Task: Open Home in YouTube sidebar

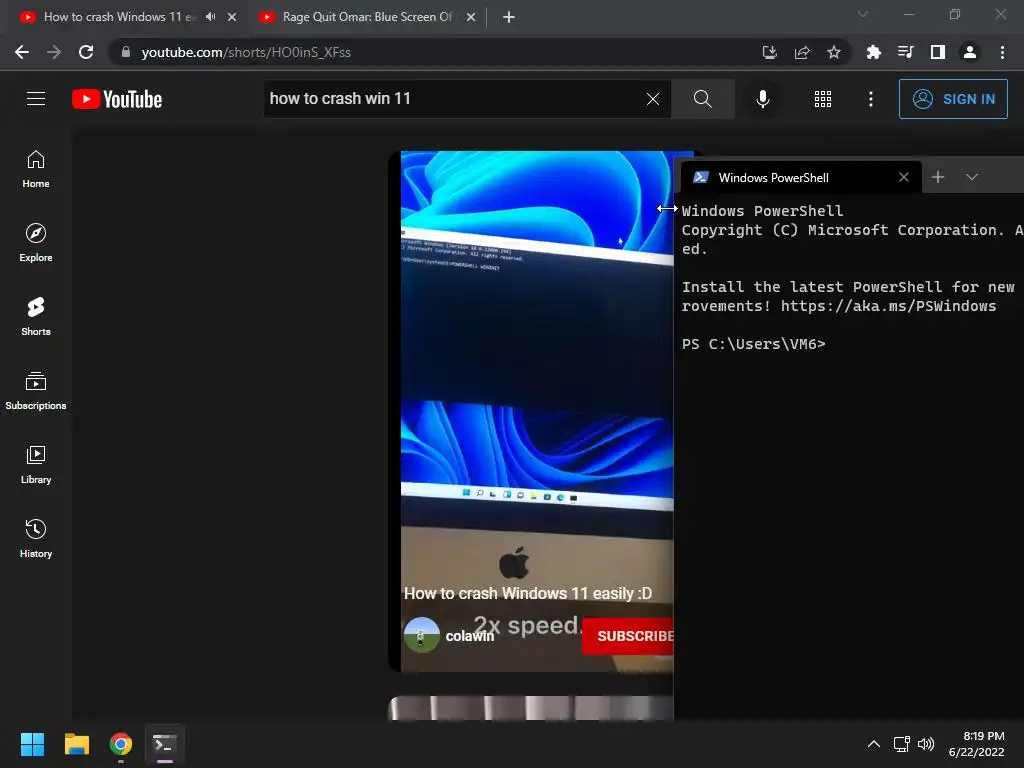Action: [x=36, y=168]
